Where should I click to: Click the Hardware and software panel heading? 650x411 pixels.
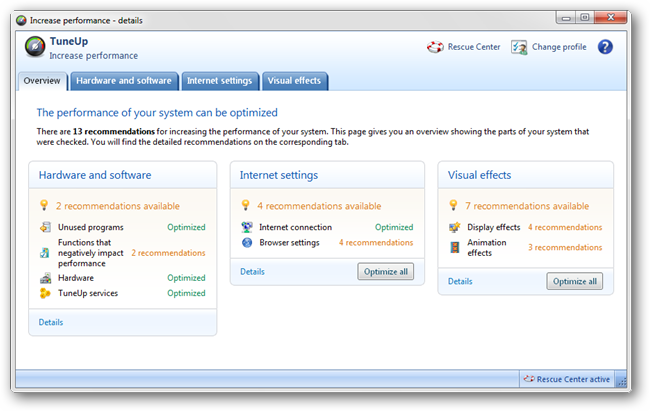point(95,175)
